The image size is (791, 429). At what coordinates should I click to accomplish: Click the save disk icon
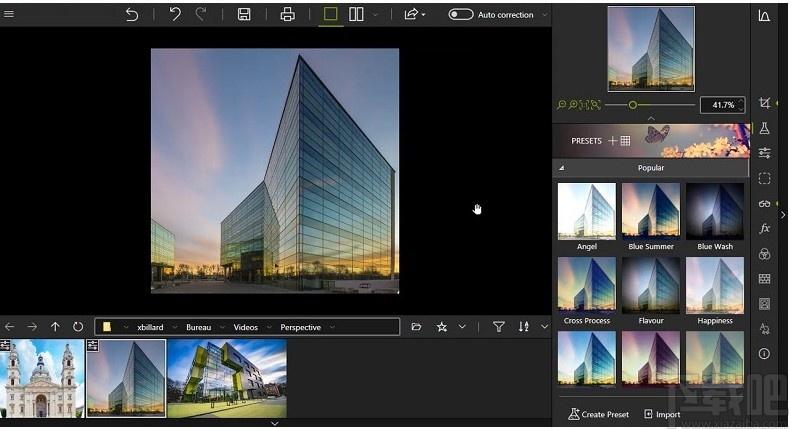(x=244, y=15)
